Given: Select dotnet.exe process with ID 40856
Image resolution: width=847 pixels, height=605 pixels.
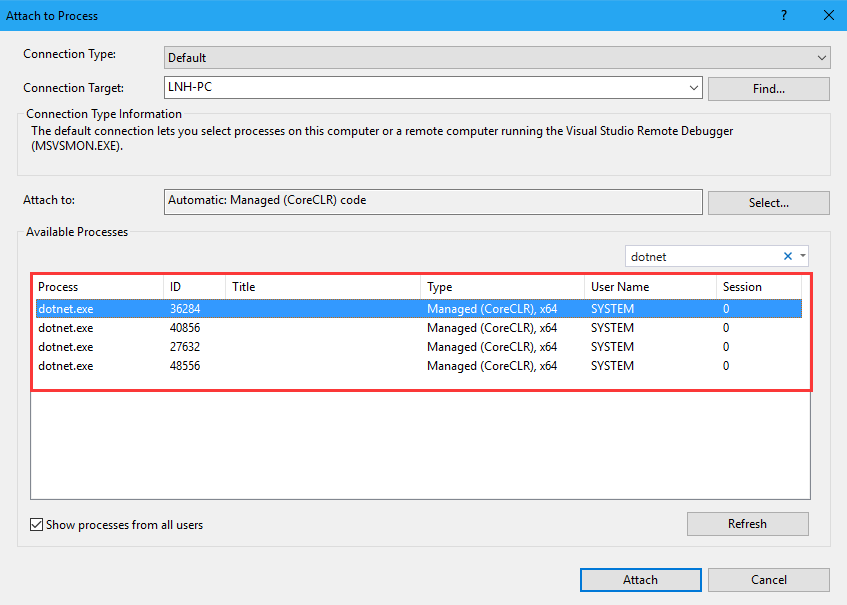Looking at the screenshot, I should 419,328.
